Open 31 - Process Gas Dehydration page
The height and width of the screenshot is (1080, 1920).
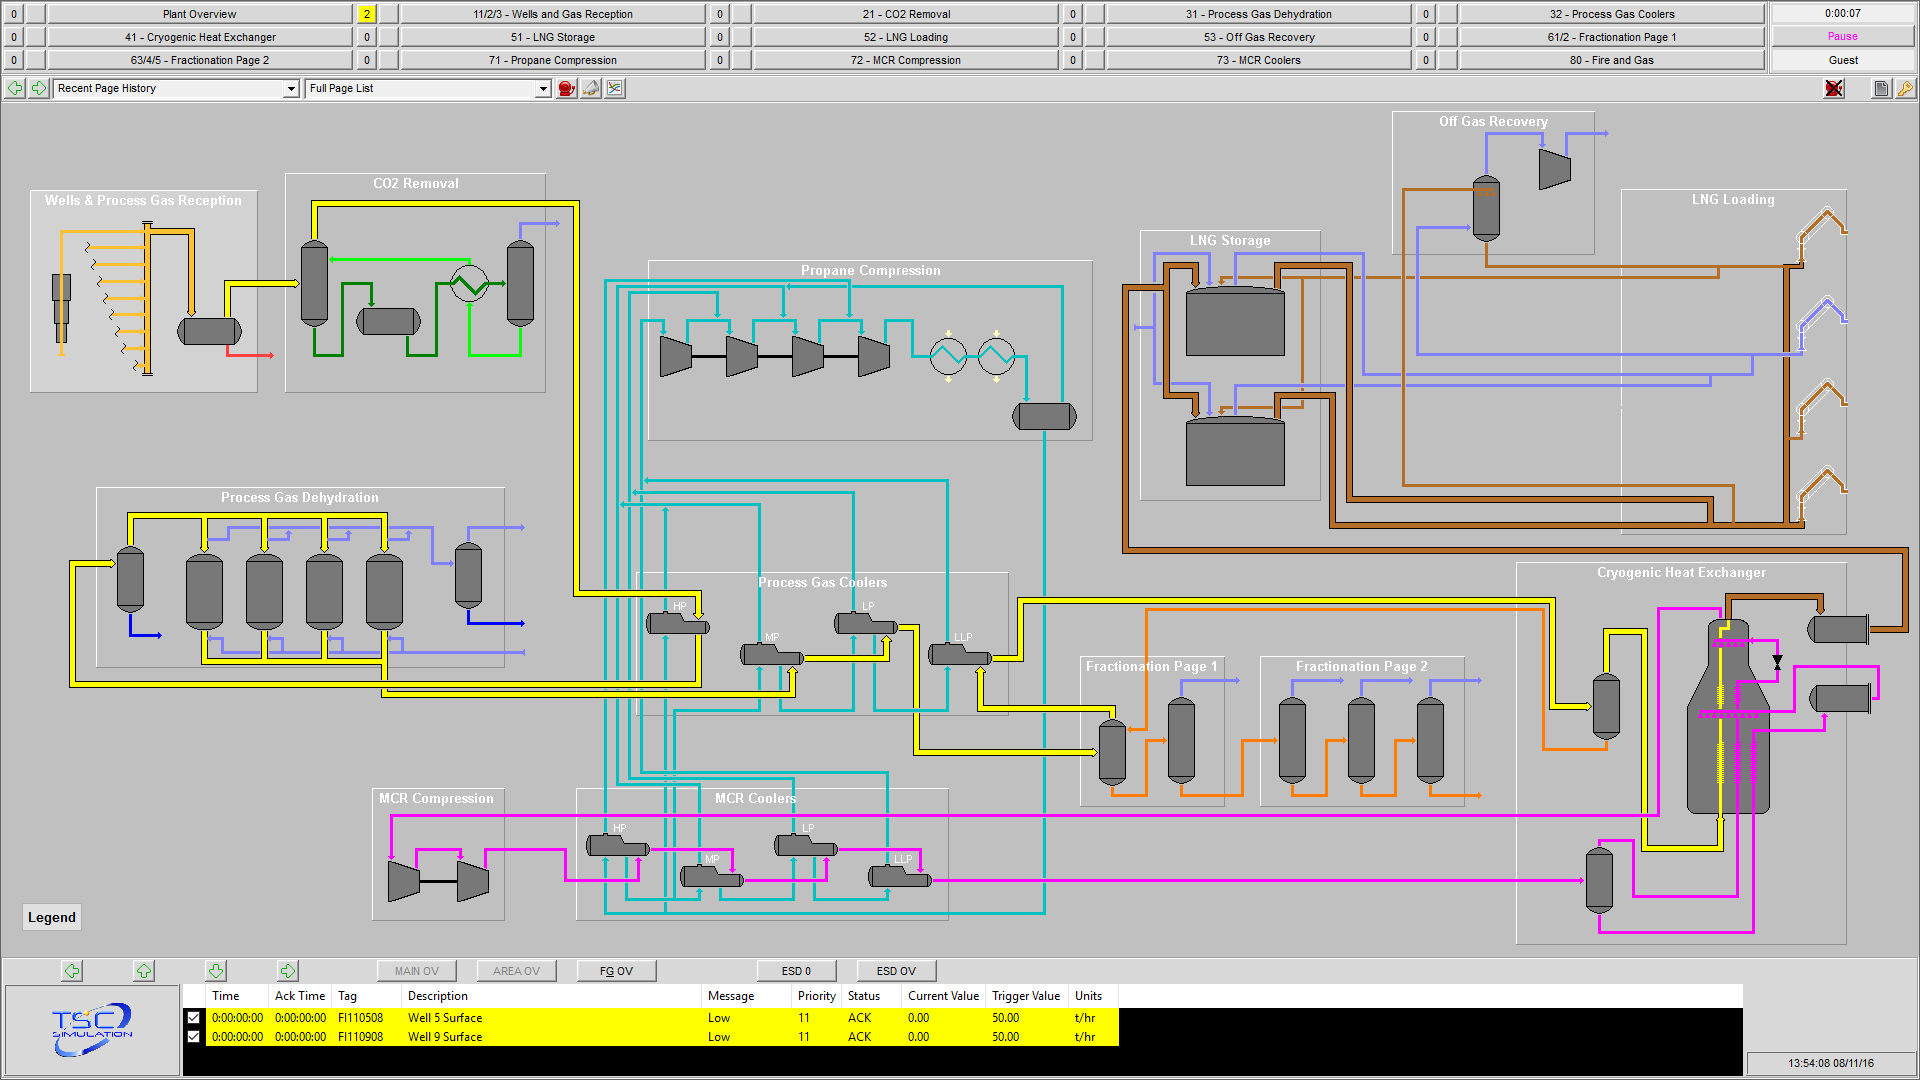coord(1259,14)
